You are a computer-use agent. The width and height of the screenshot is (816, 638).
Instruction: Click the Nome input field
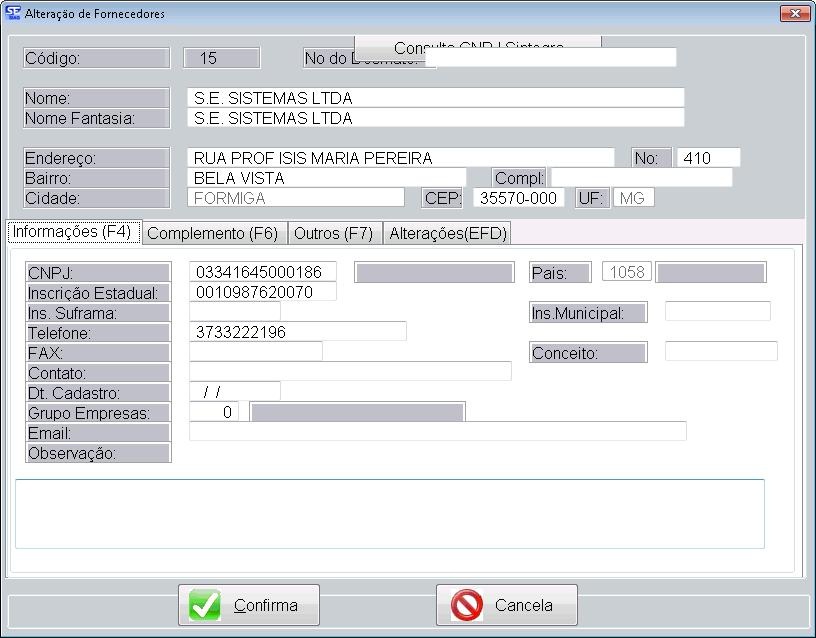435,98
